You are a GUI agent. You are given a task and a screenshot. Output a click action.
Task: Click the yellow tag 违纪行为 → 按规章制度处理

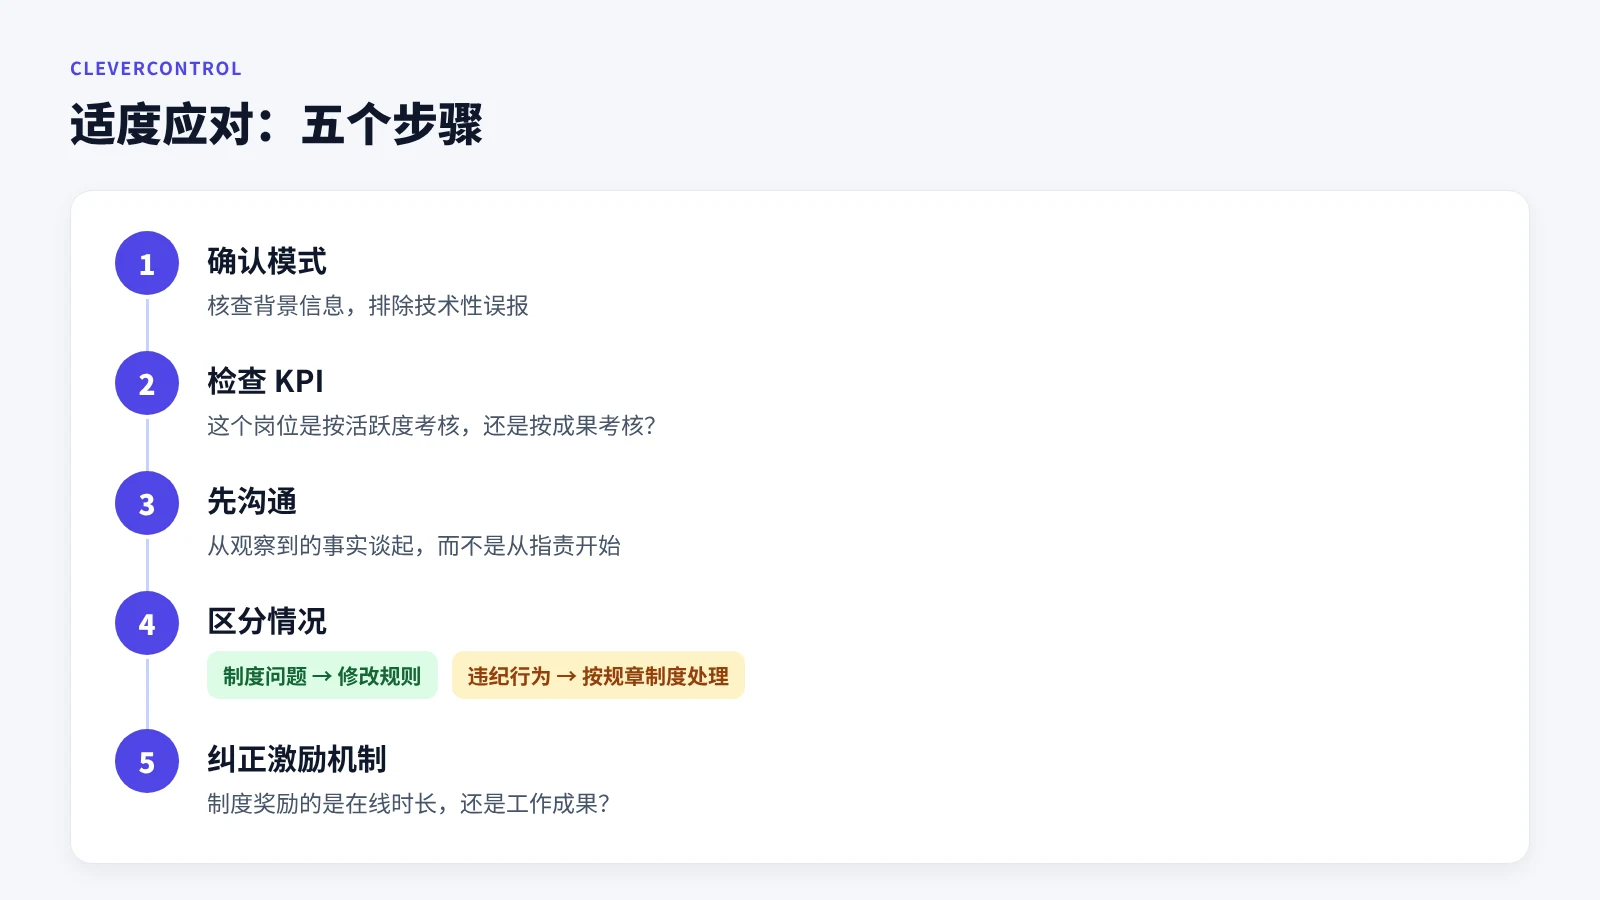click(x=598, y=676)
